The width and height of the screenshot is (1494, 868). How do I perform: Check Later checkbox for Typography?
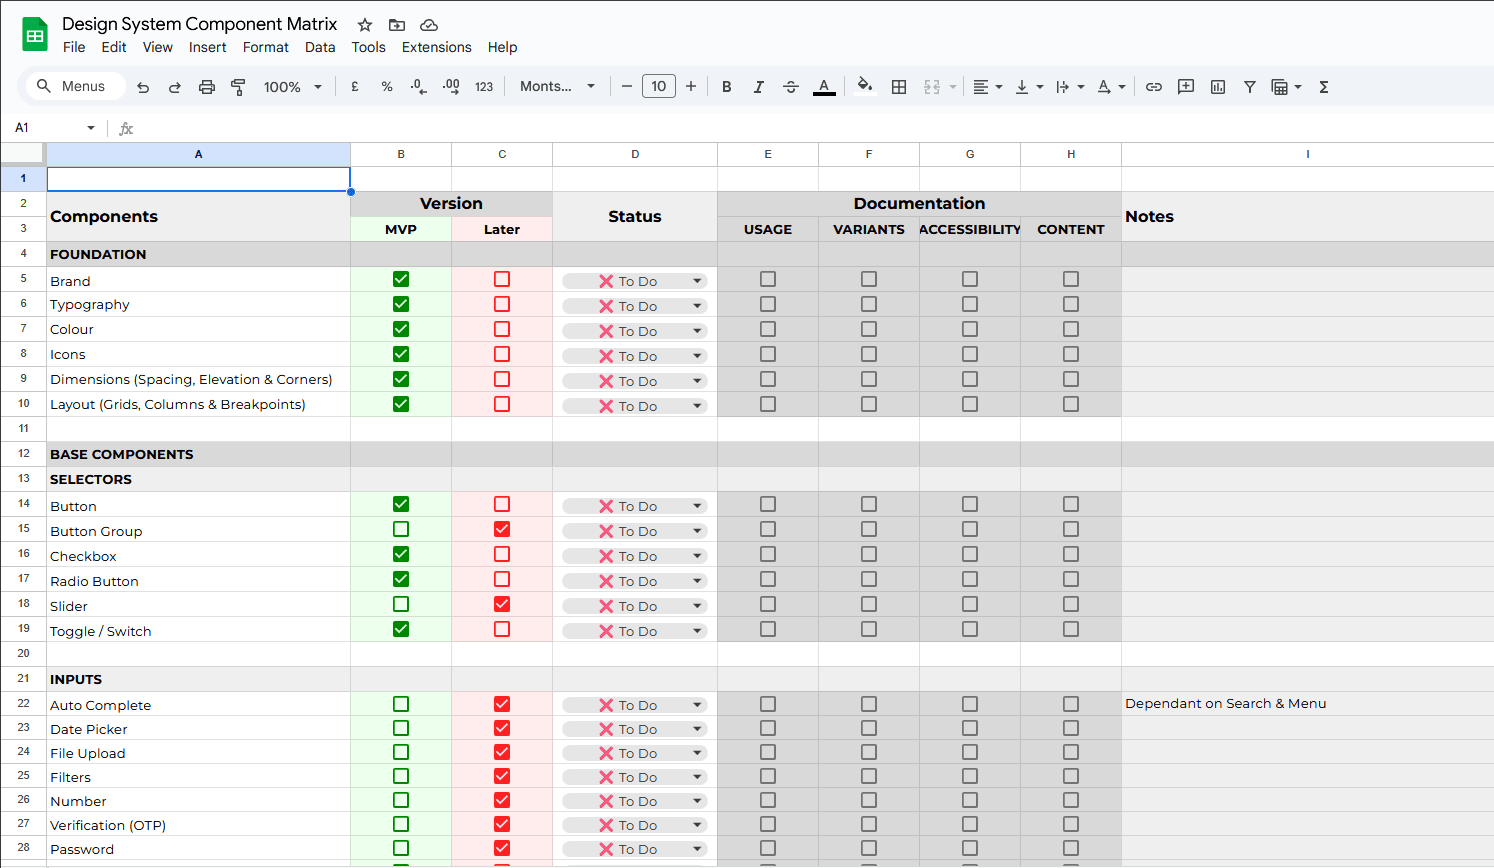tap(502, 304)
